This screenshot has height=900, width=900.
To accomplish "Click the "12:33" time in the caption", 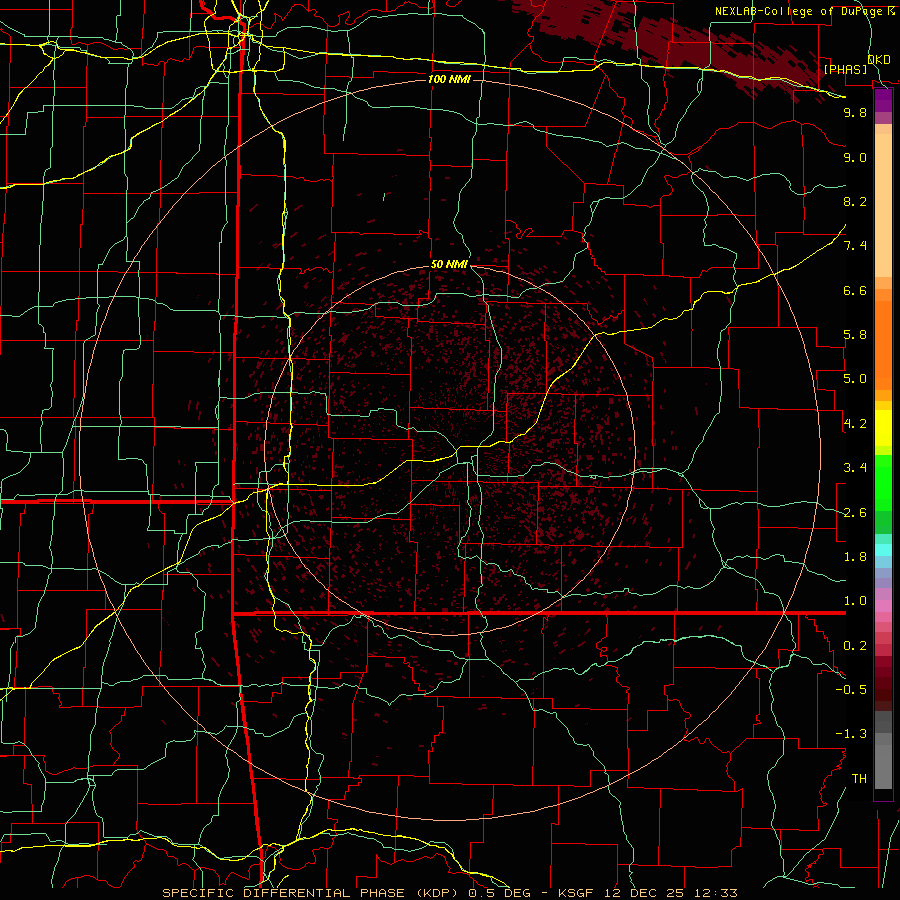I will (x=715, y=893).
